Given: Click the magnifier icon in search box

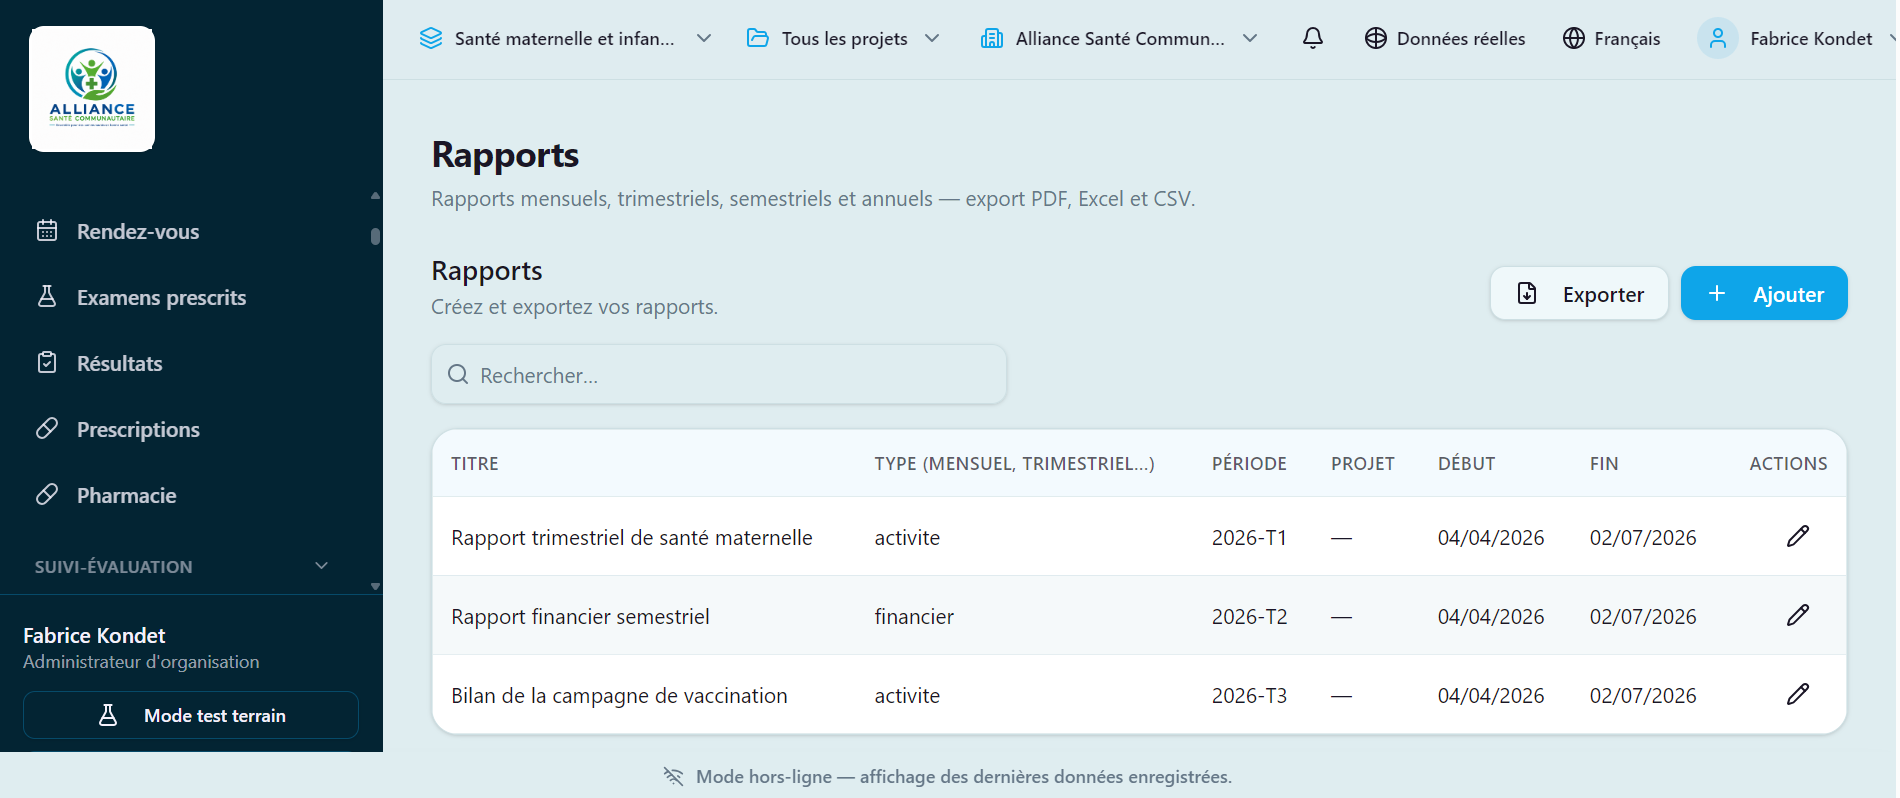Looking at the screenshot, I should [x=458, y=374].
